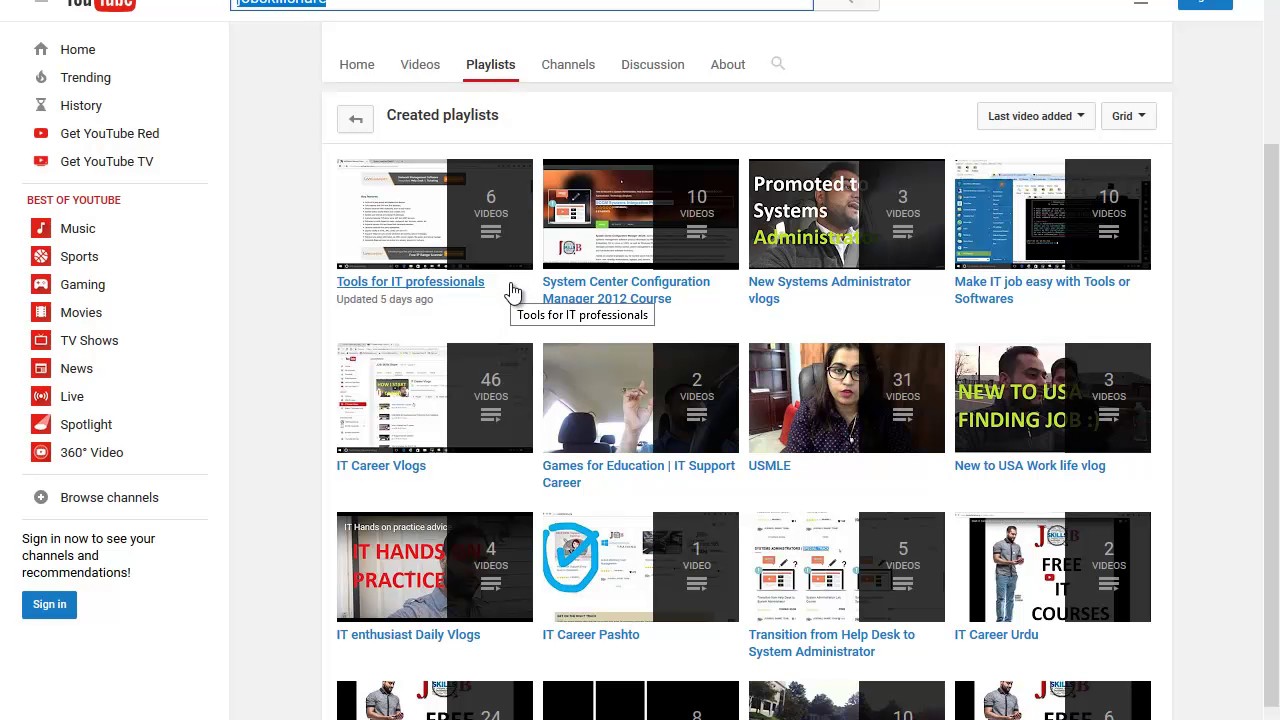Open New to USA Work life vlog link
Screen dimensions: 1280x720
click(x=1029, y=465)
